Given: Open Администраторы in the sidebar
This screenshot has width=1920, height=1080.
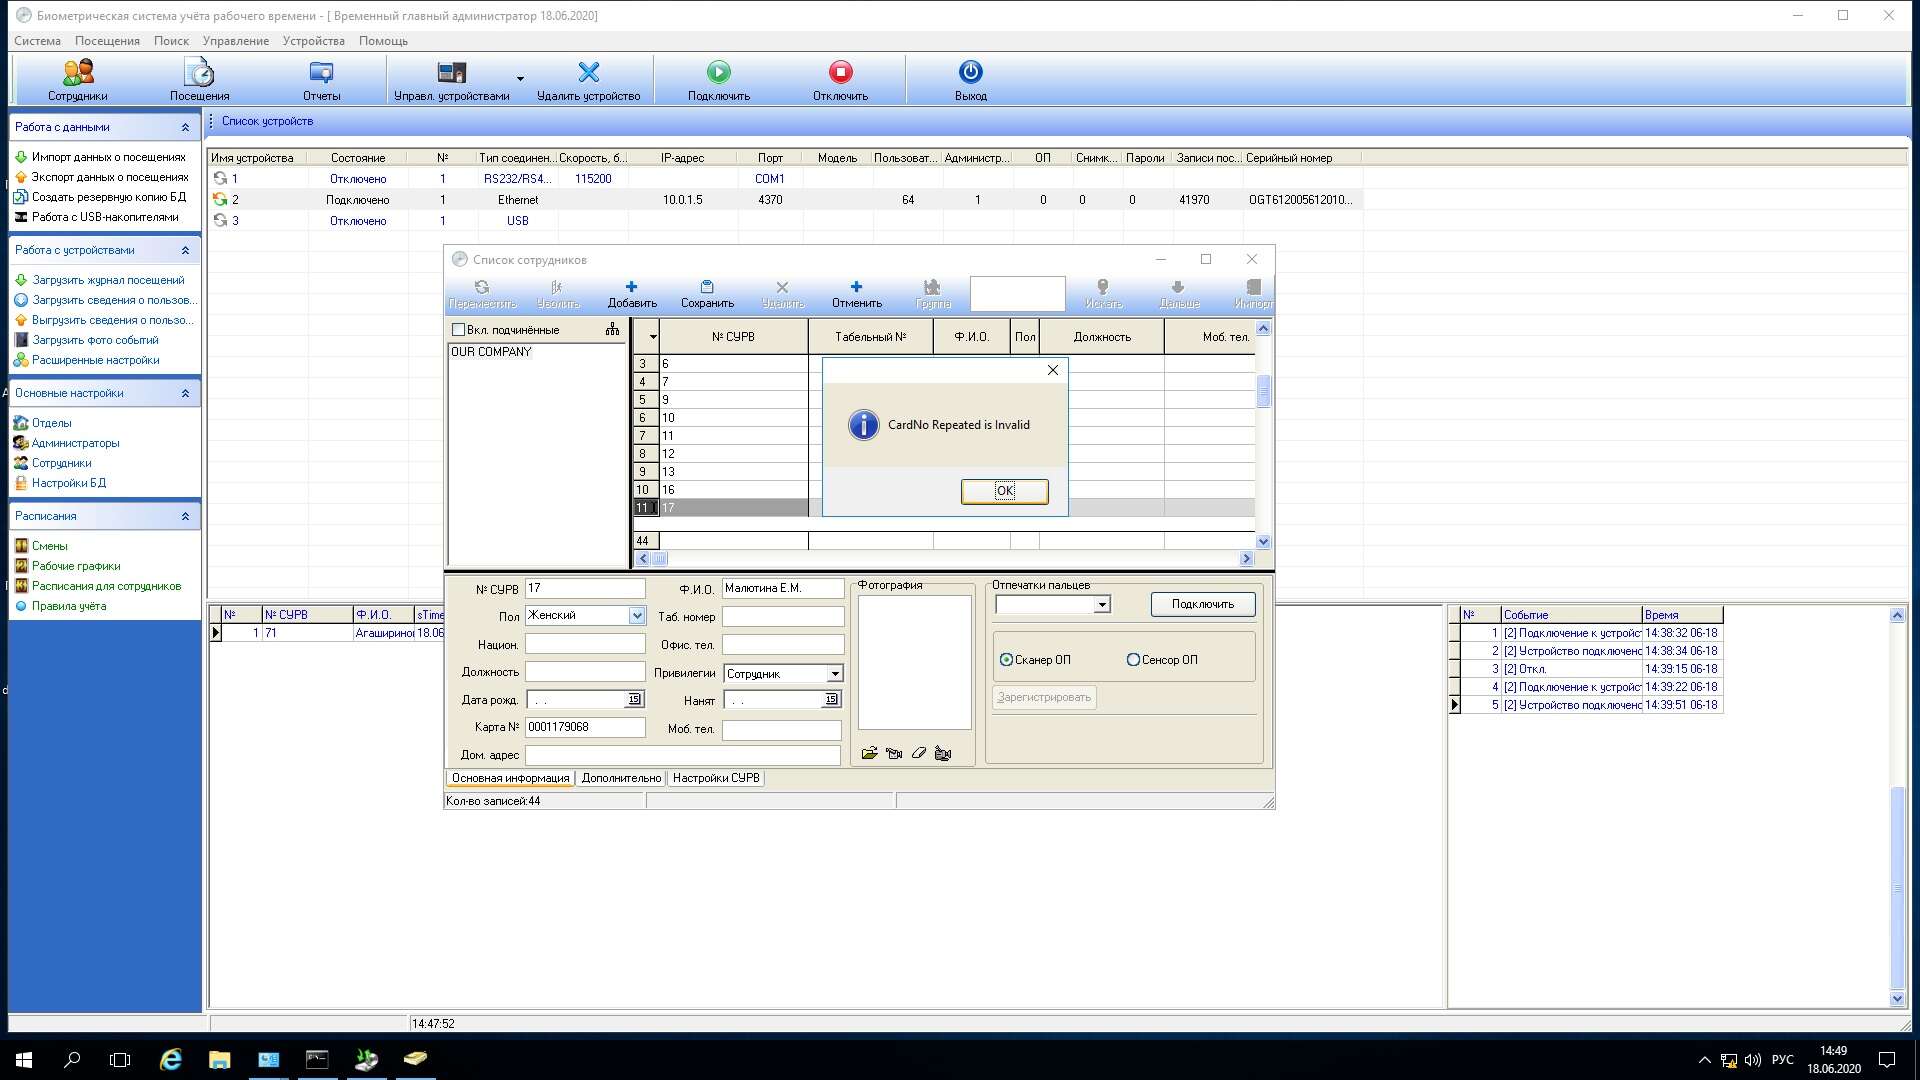Looking at the screenshot, I should (x=75, y=443).
